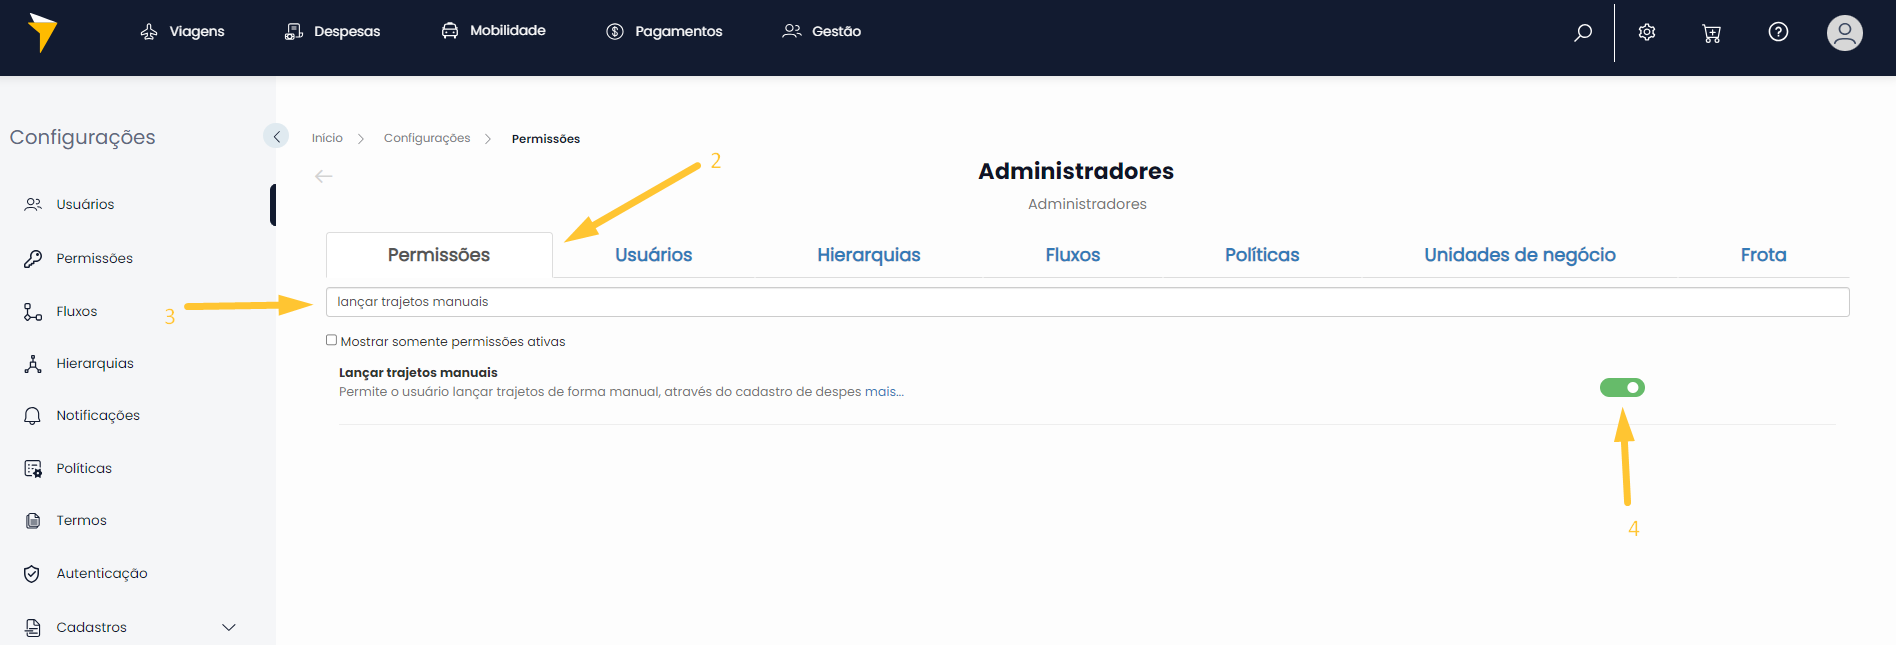Click the yellow logo icon
The width and height of the screenshot is (1896, 645).
tap(42, 32)
